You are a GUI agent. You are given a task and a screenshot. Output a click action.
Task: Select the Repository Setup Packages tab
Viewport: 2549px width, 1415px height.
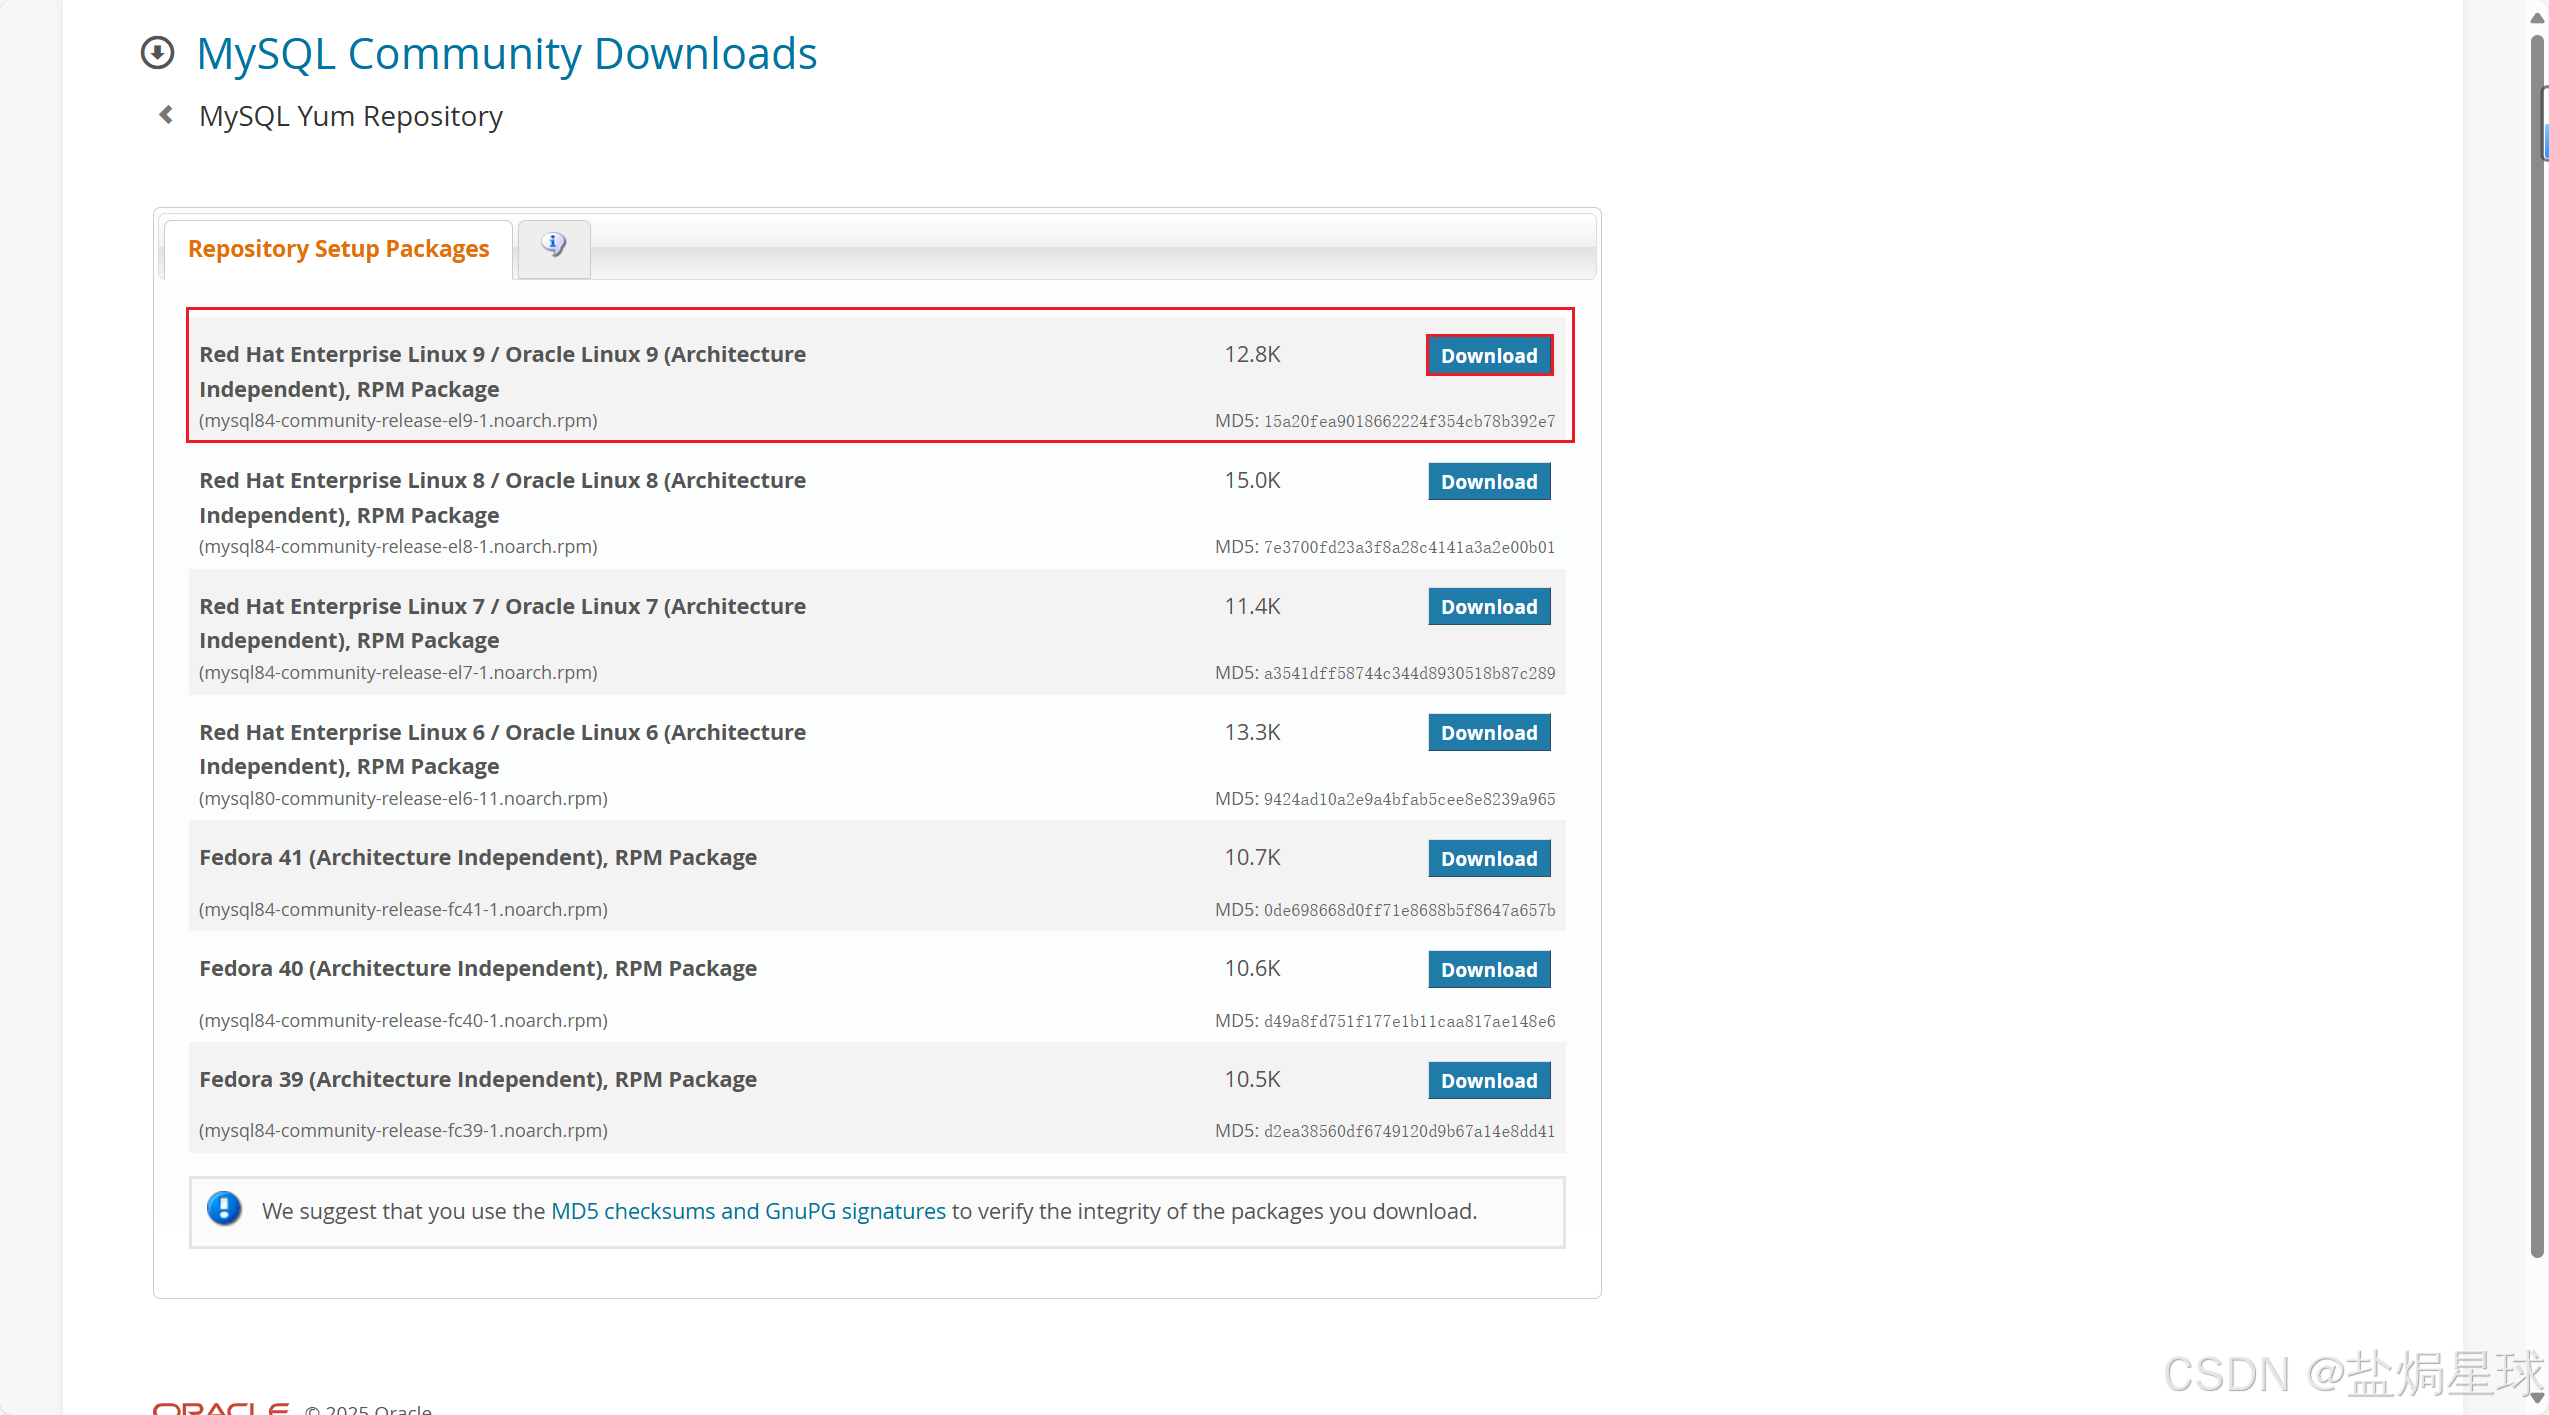point(338,249)
